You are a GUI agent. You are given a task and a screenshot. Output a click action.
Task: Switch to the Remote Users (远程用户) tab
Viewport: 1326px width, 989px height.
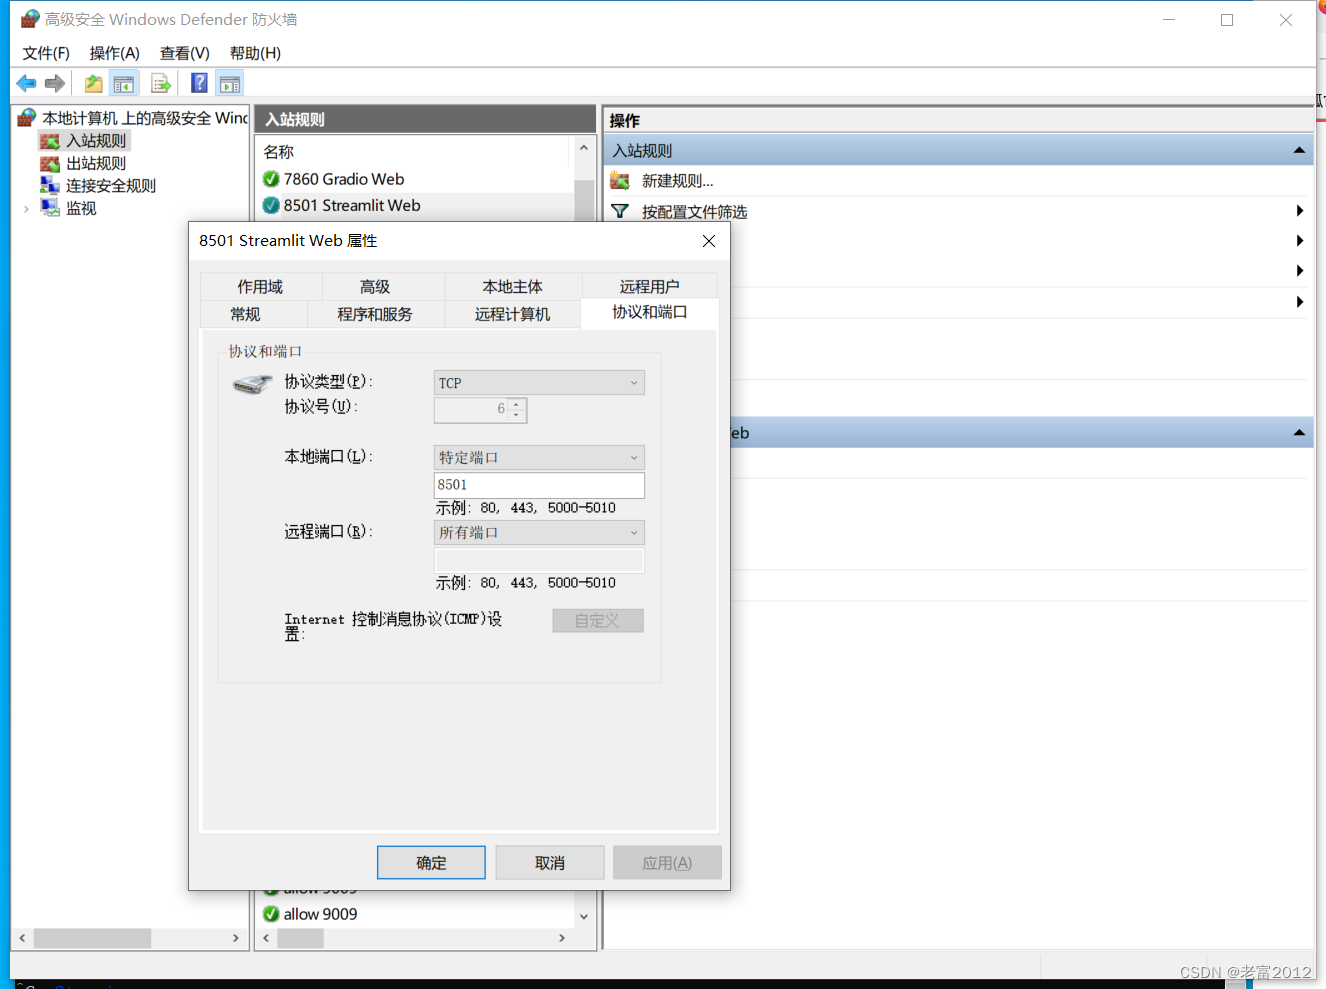649,286
